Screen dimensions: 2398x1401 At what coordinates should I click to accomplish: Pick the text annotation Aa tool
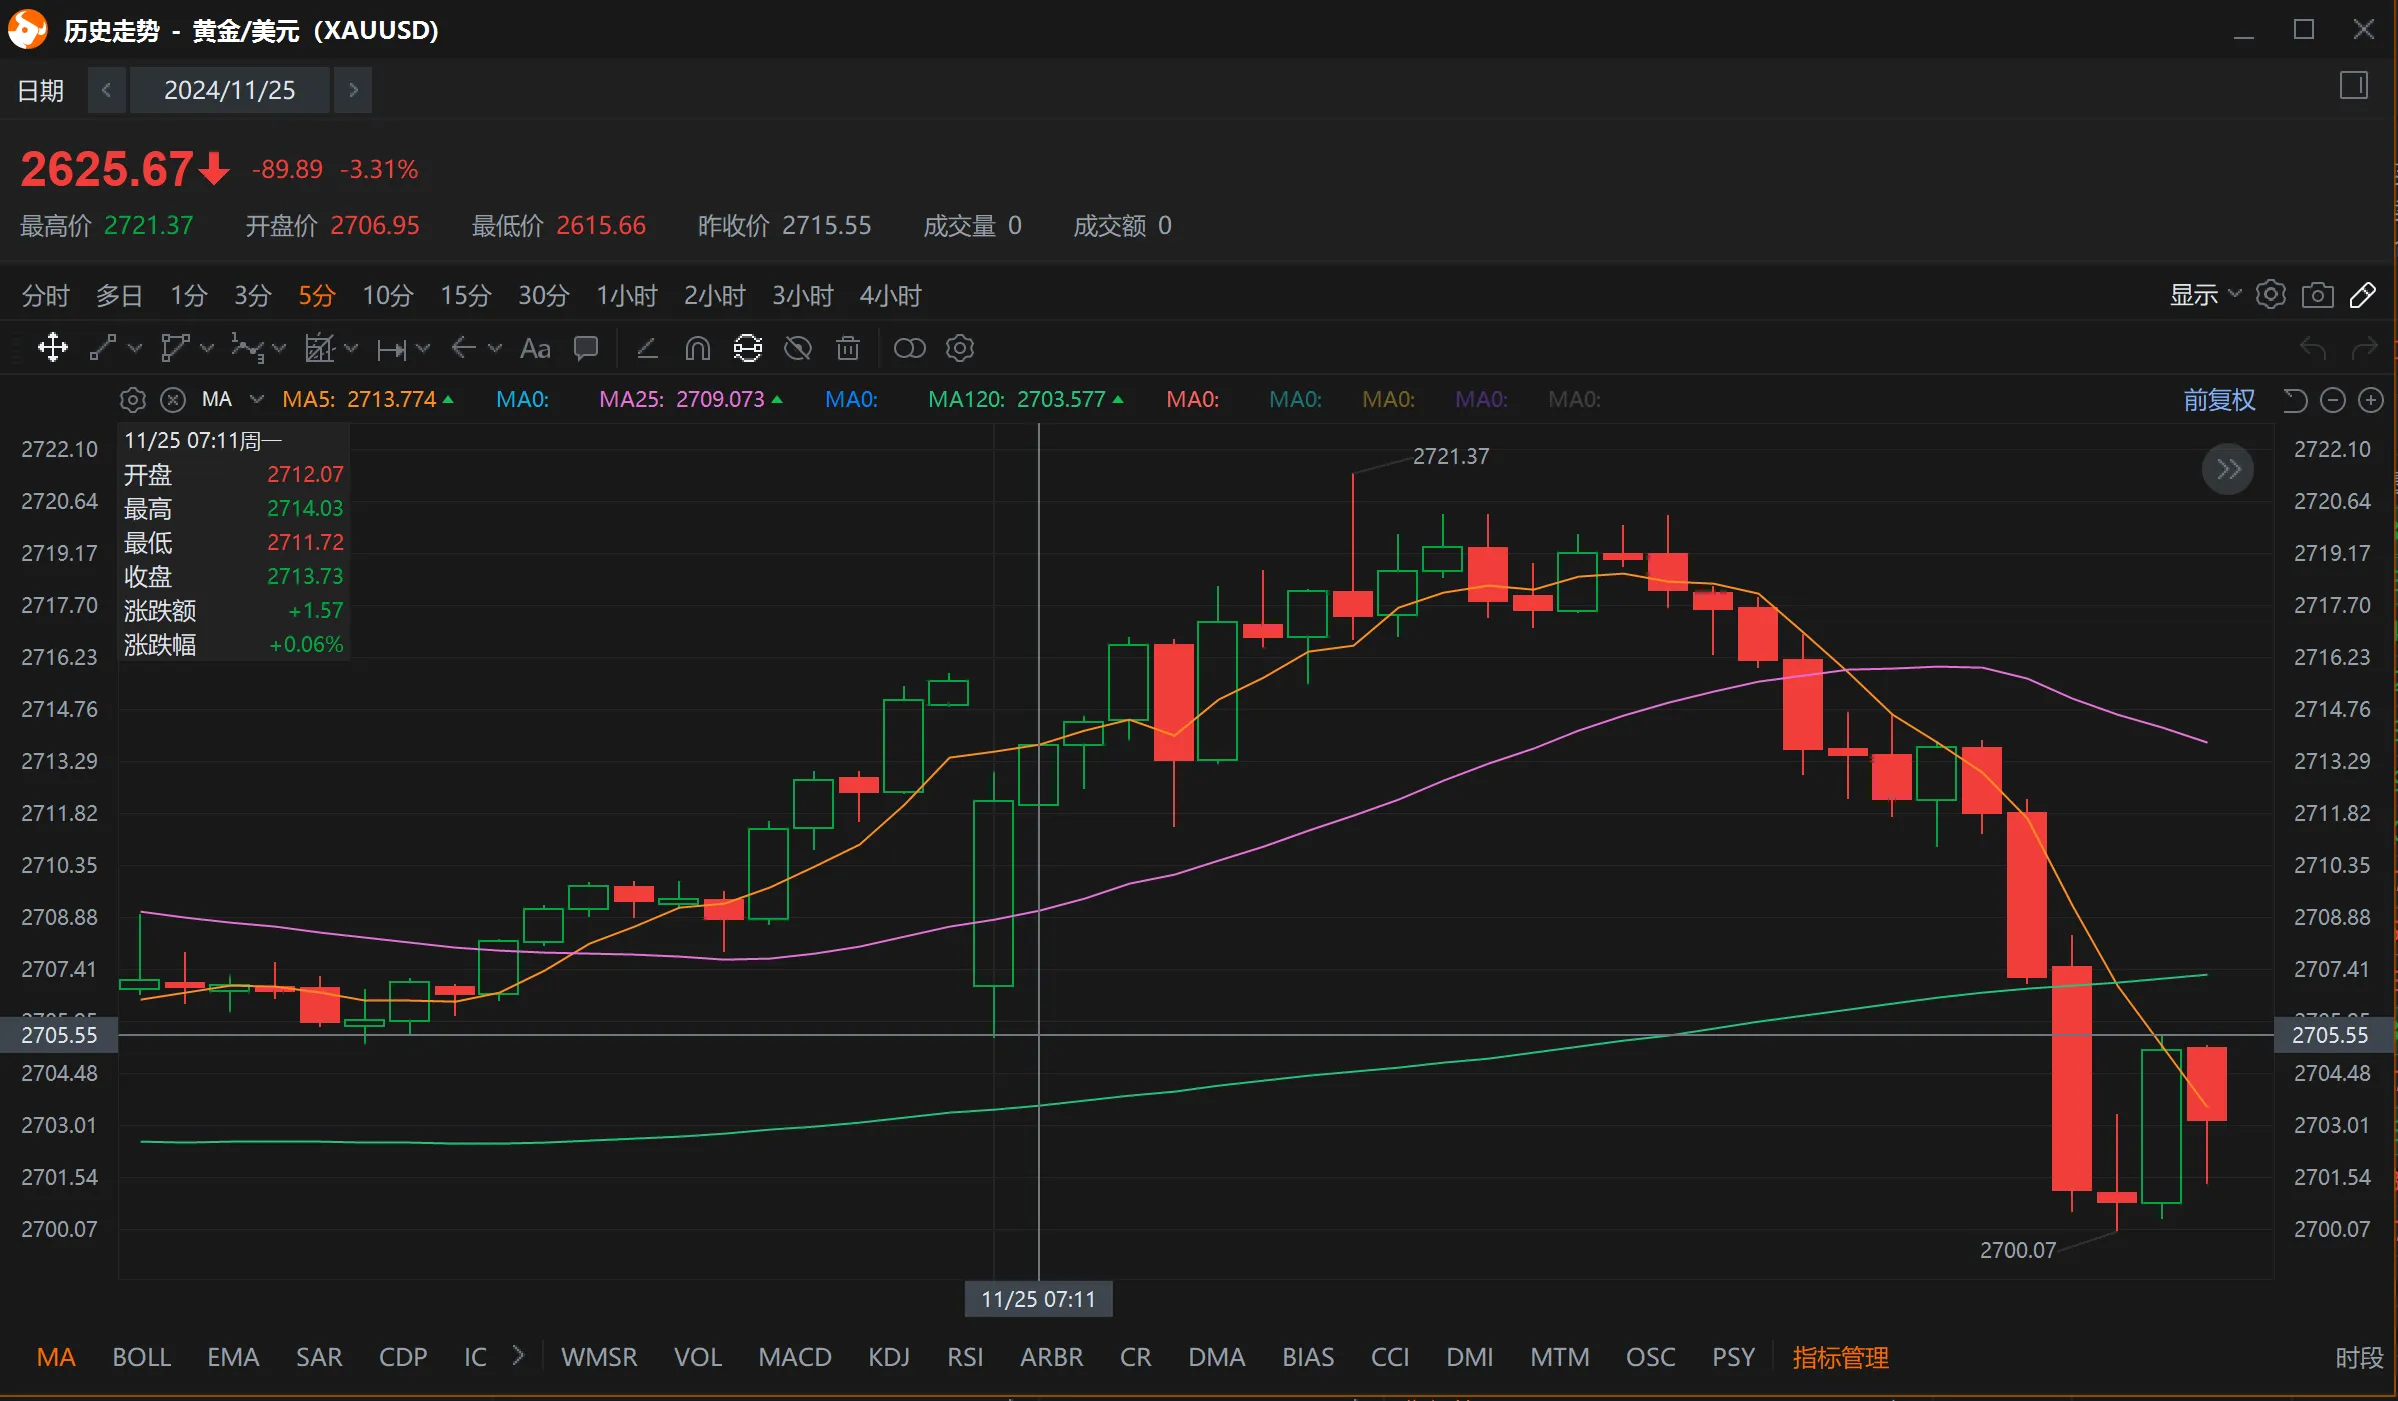[x=535, y=348]
